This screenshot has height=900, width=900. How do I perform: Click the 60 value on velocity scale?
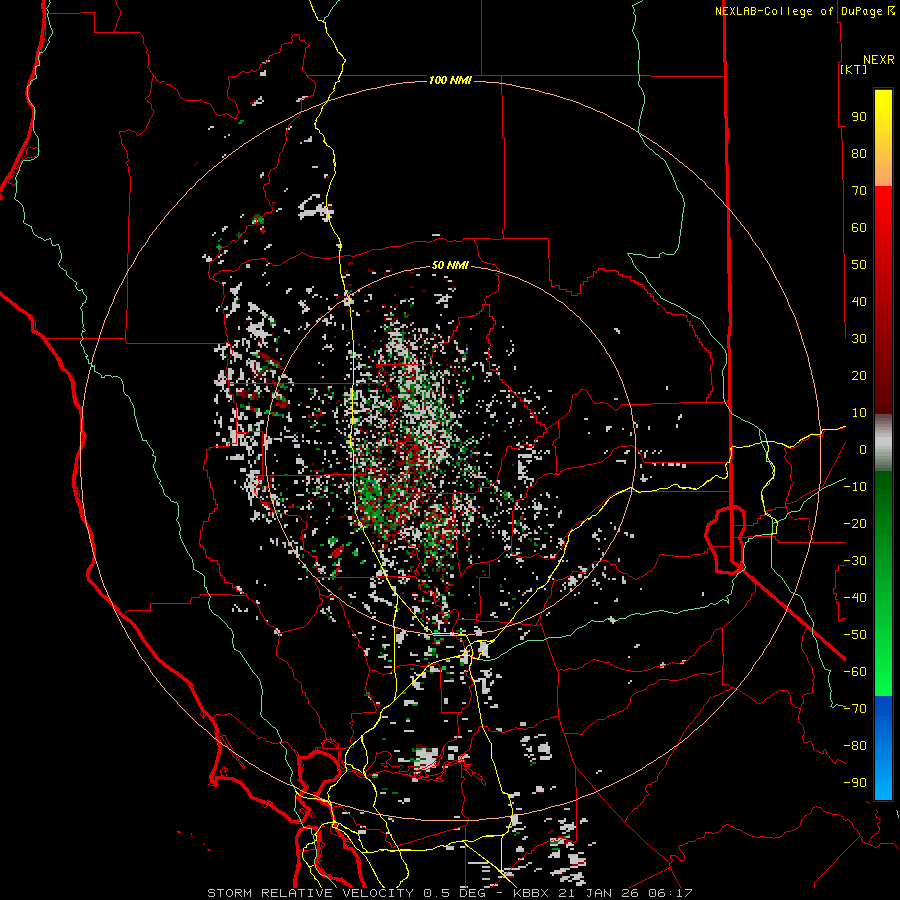pyautogui.click(x=859, y=228)
